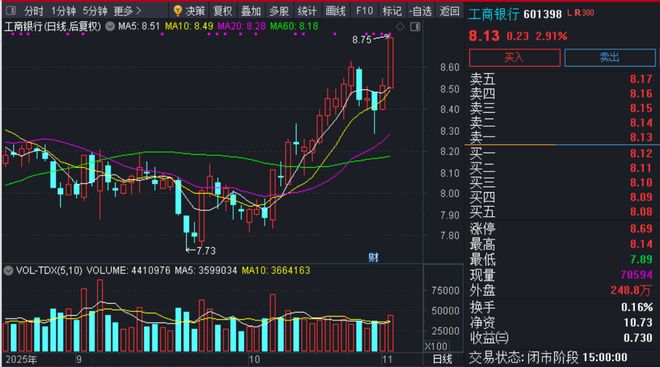Viewport: 660px width, 367px height.
Task: Toggle the side panel icon next to diamond
Action: (415, 27)
